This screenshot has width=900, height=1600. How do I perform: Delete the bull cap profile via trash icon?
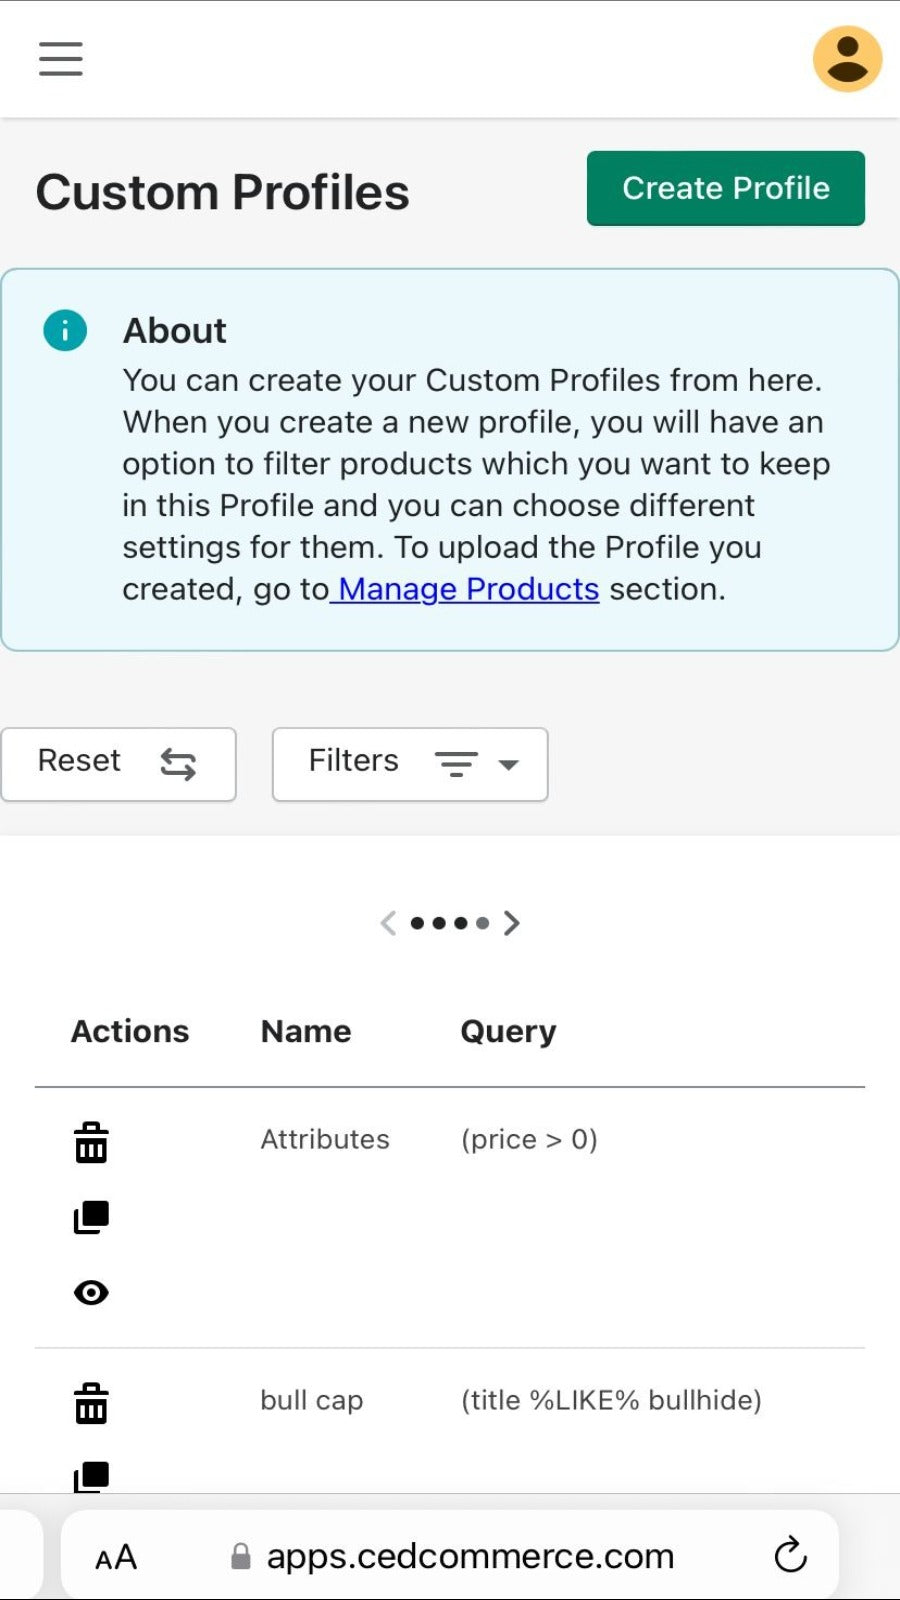91,1403
